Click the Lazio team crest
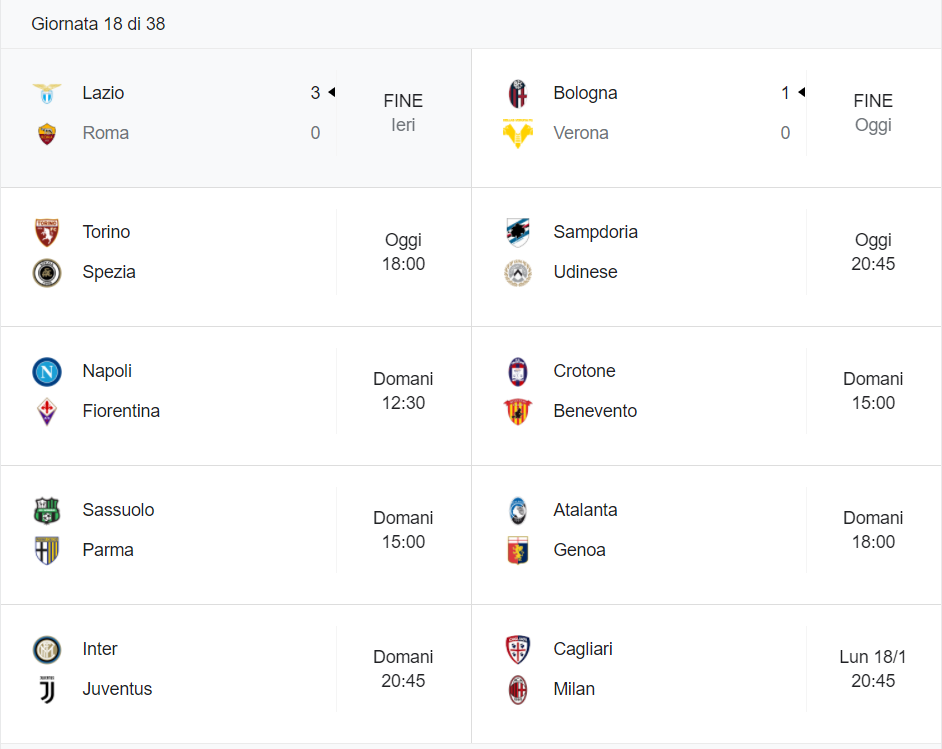 click(47, 94)
